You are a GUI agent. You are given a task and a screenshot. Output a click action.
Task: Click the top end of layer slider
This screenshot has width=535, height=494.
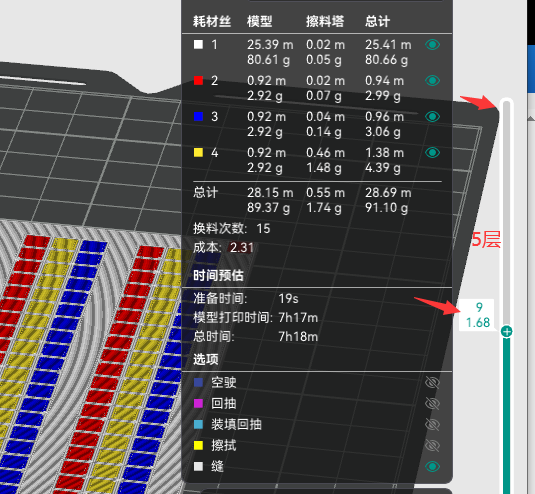(x=507, y=101)
